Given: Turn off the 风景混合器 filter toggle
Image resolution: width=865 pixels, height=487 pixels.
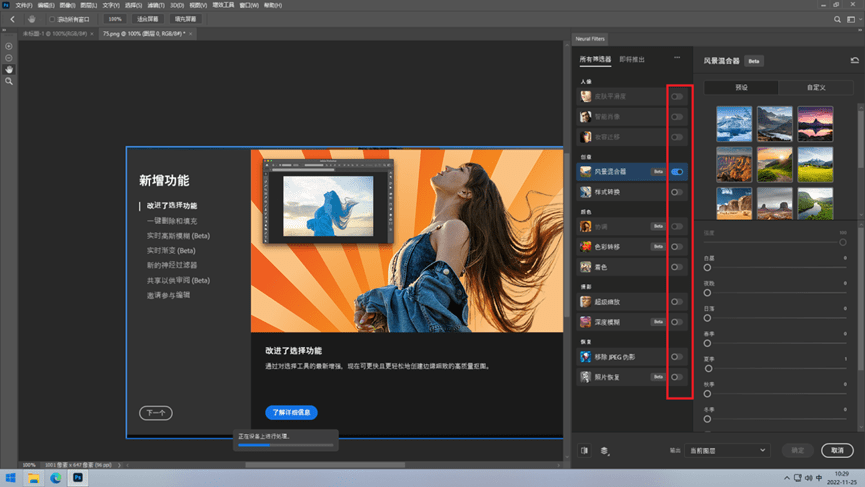Looking at the screenshot, I should click(x=677, y=172).
